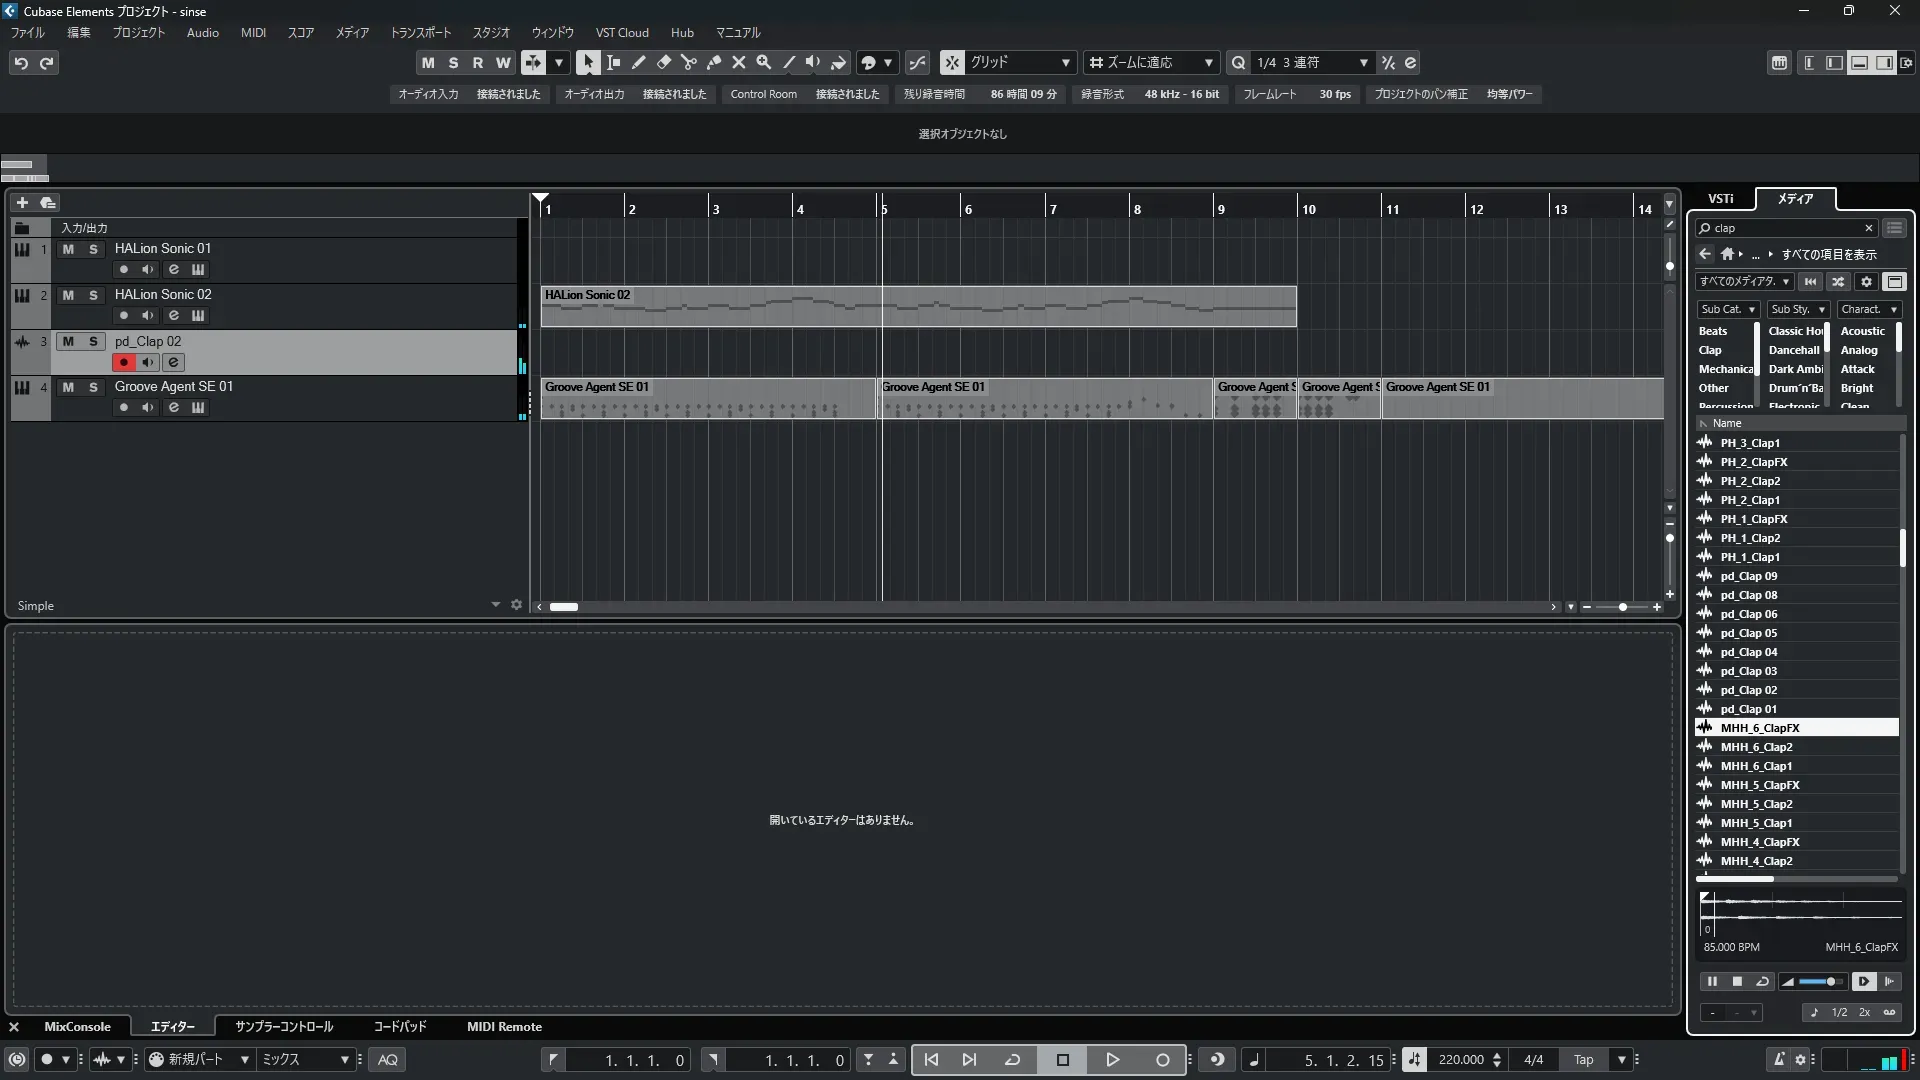1920x1080 pixels.
Task: Select the Mute X tool
Action: pos(739,62)
